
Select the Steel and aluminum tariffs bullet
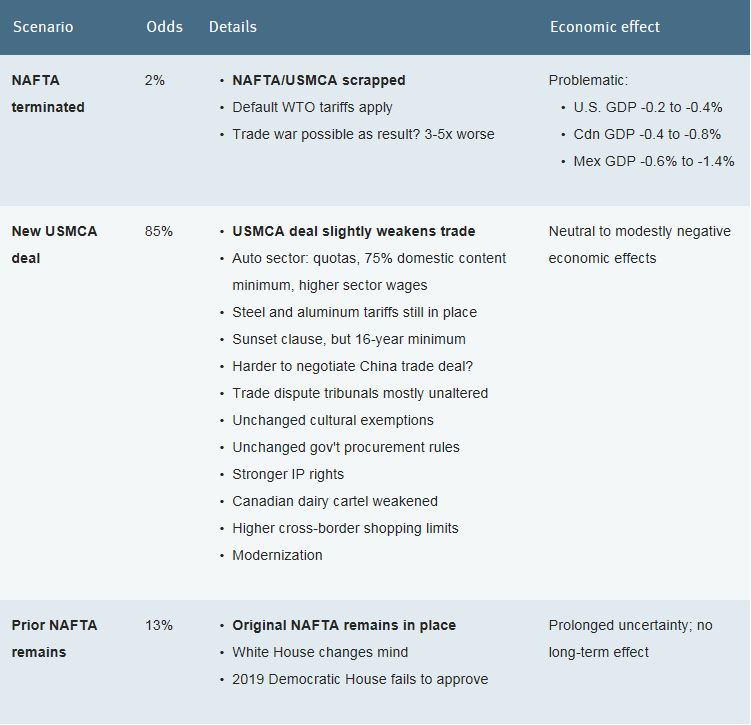[354, 312]
